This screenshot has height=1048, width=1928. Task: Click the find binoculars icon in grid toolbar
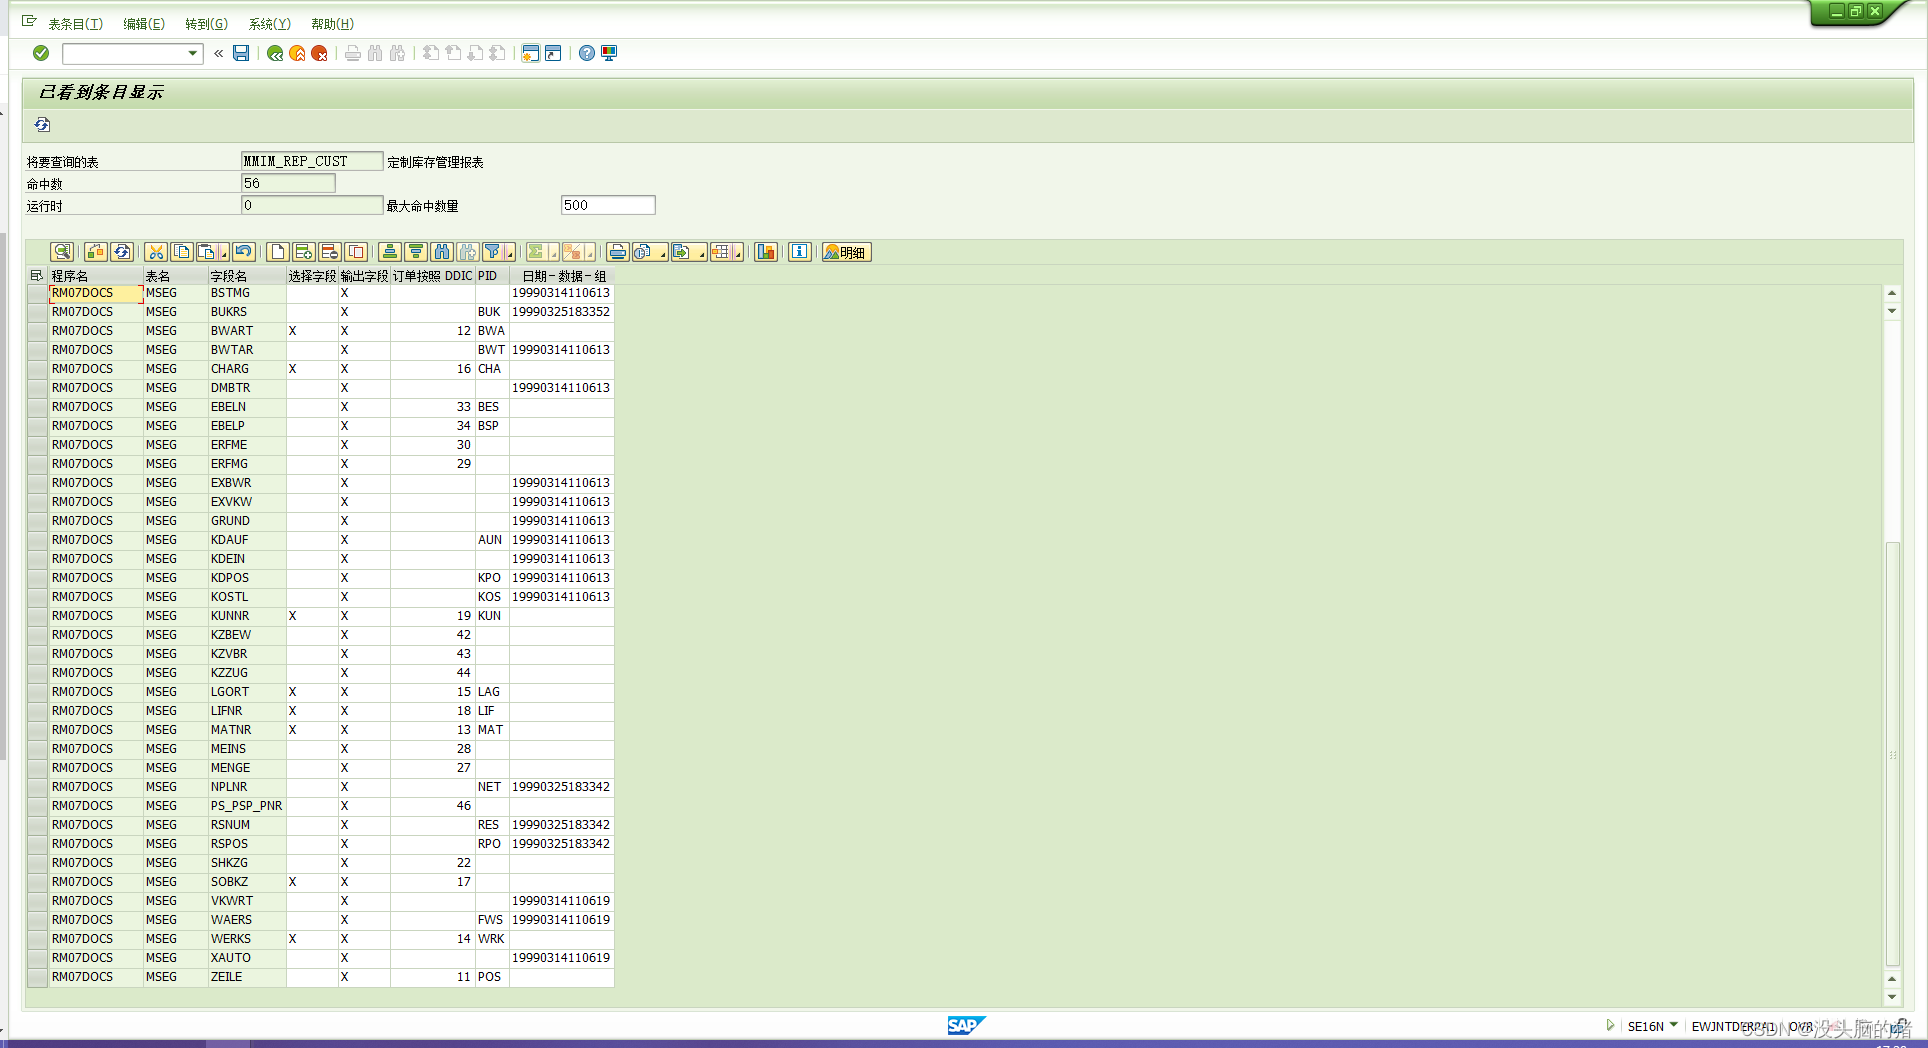pos(443,252)
